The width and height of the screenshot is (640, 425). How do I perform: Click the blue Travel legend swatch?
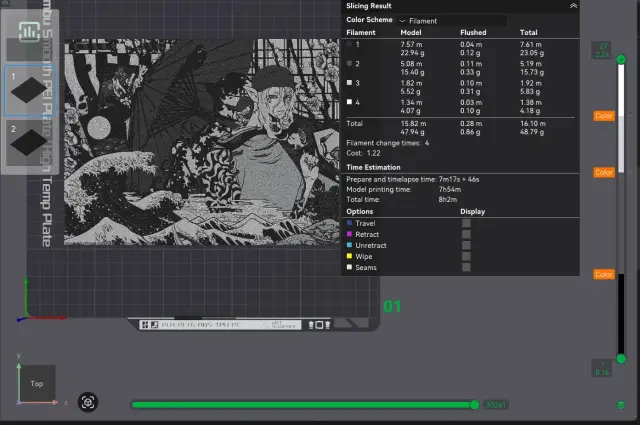[349, 223]
